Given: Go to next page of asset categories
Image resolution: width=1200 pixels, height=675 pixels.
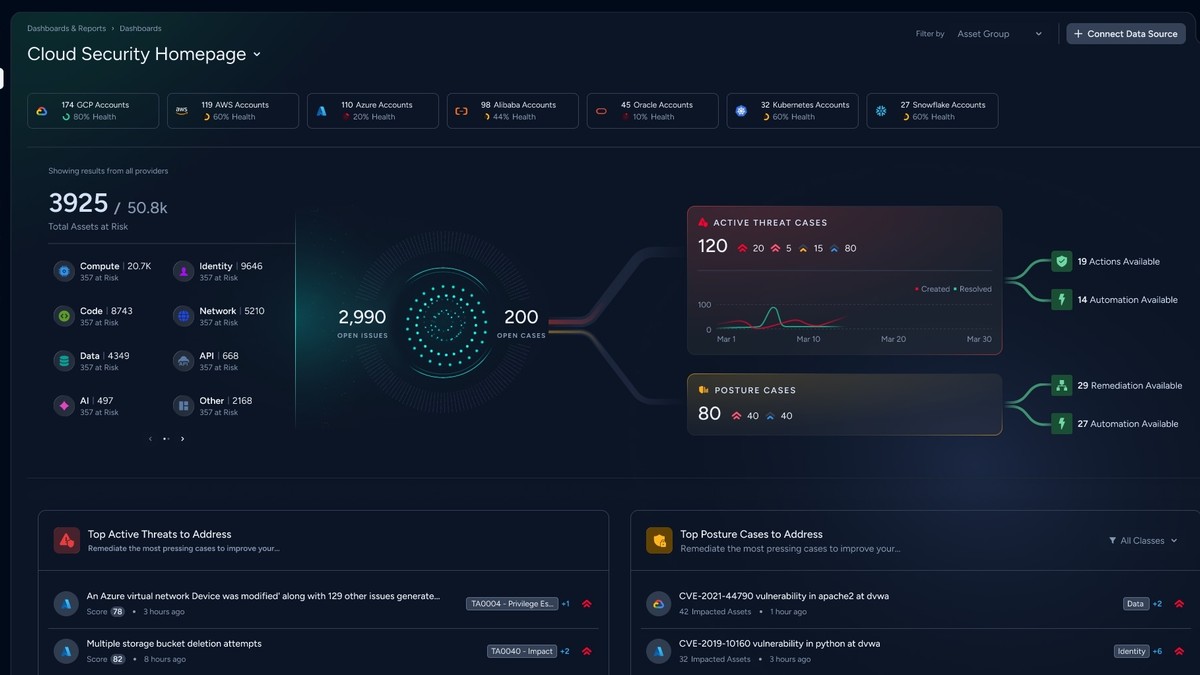Looking at the screenshot, I should [182, 439].
